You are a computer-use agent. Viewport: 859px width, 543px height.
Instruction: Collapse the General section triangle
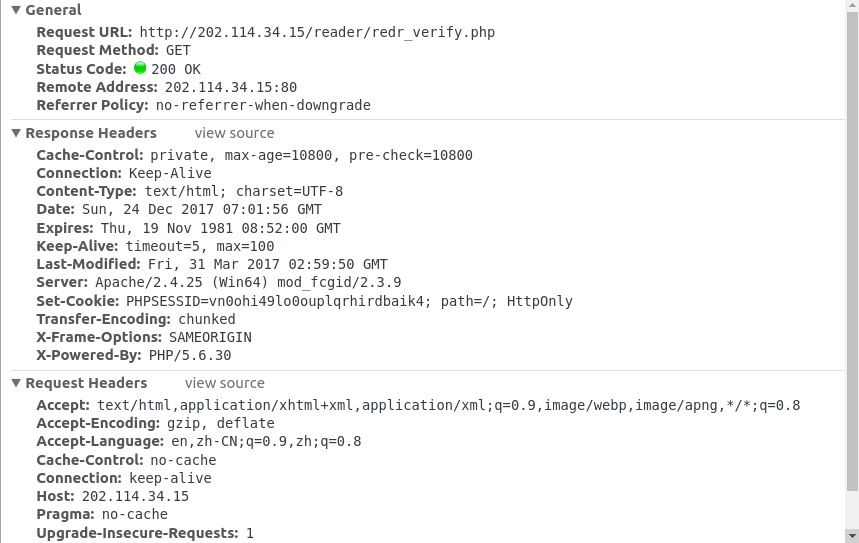[16, 10]
